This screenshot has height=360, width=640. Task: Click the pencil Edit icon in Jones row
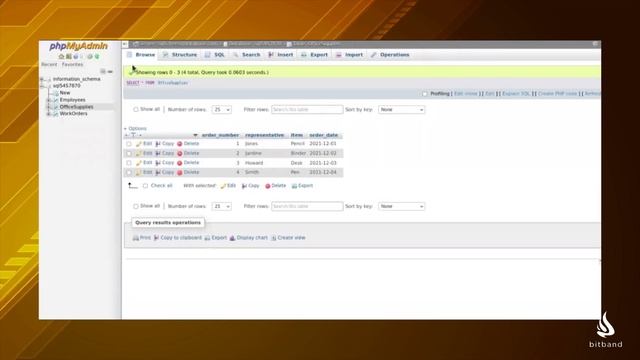pos(139,144)
